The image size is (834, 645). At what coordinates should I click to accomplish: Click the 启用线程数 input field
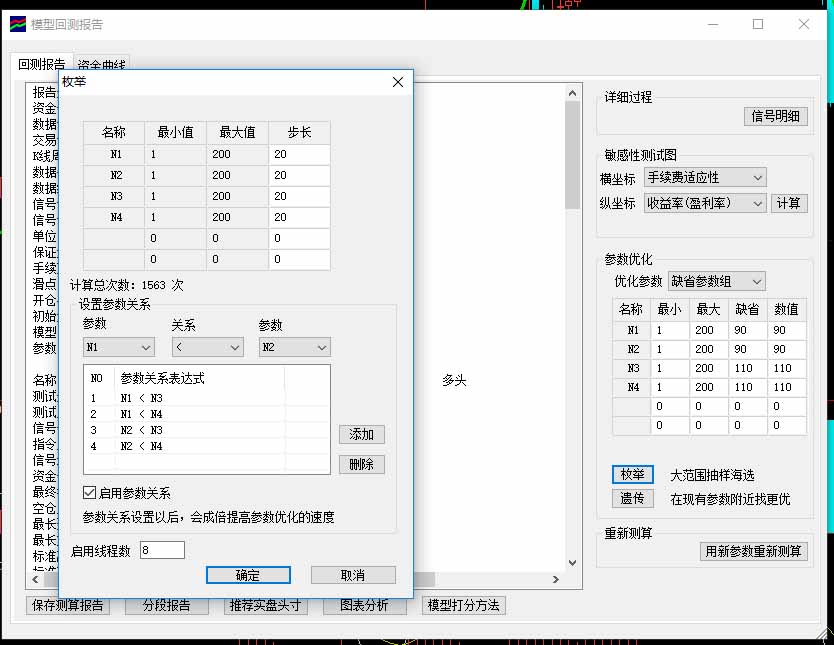click(x=162, y=550)
